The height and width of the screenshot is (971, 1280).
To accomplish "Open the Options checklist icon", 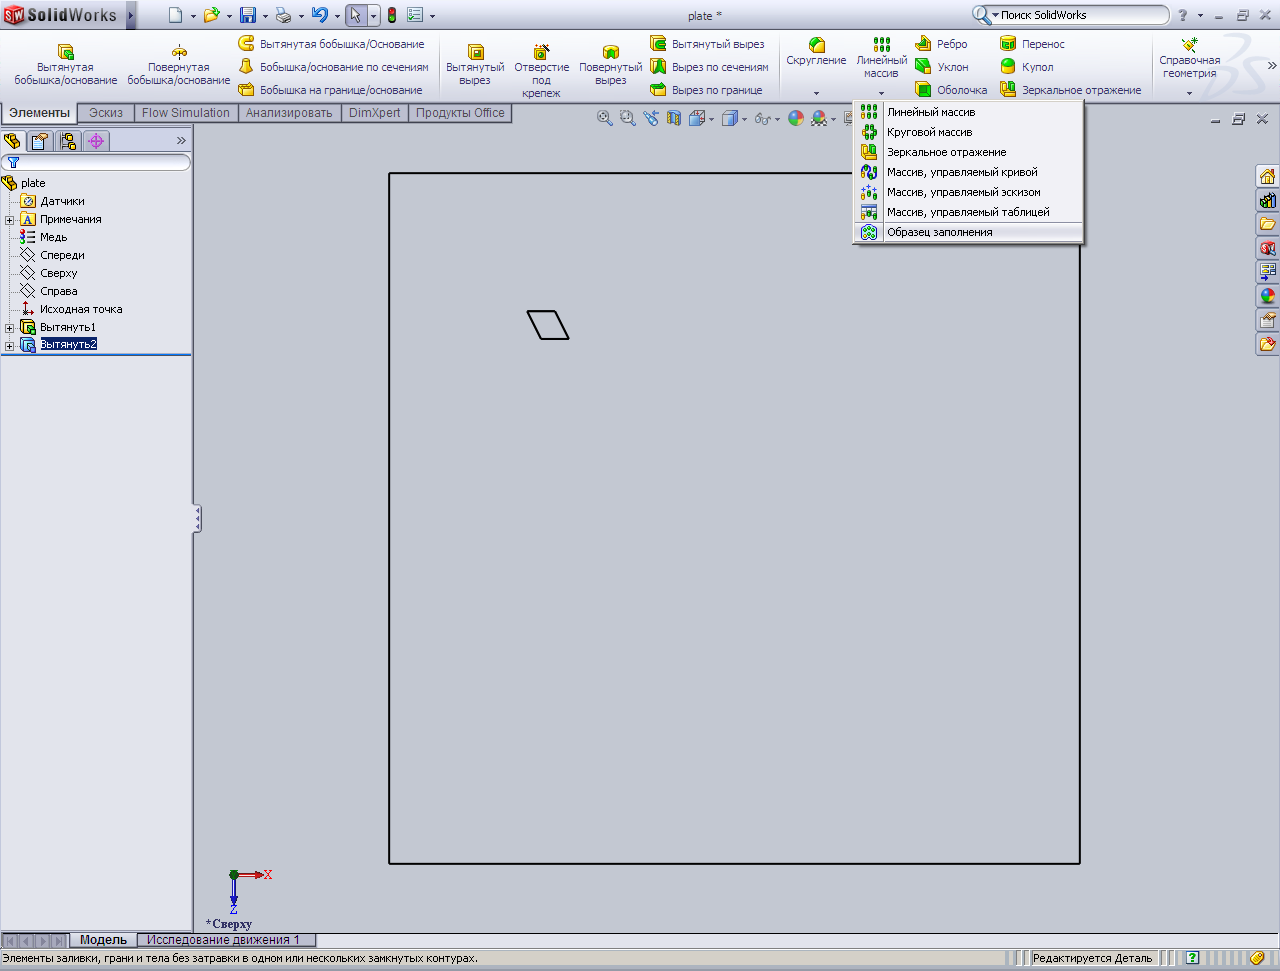I will [x=416, y=15].
